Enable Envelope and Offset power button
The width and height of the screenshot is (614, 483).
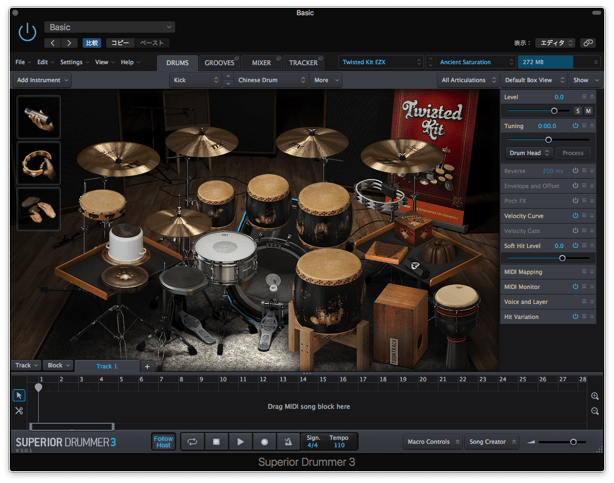tap(575, 186)
